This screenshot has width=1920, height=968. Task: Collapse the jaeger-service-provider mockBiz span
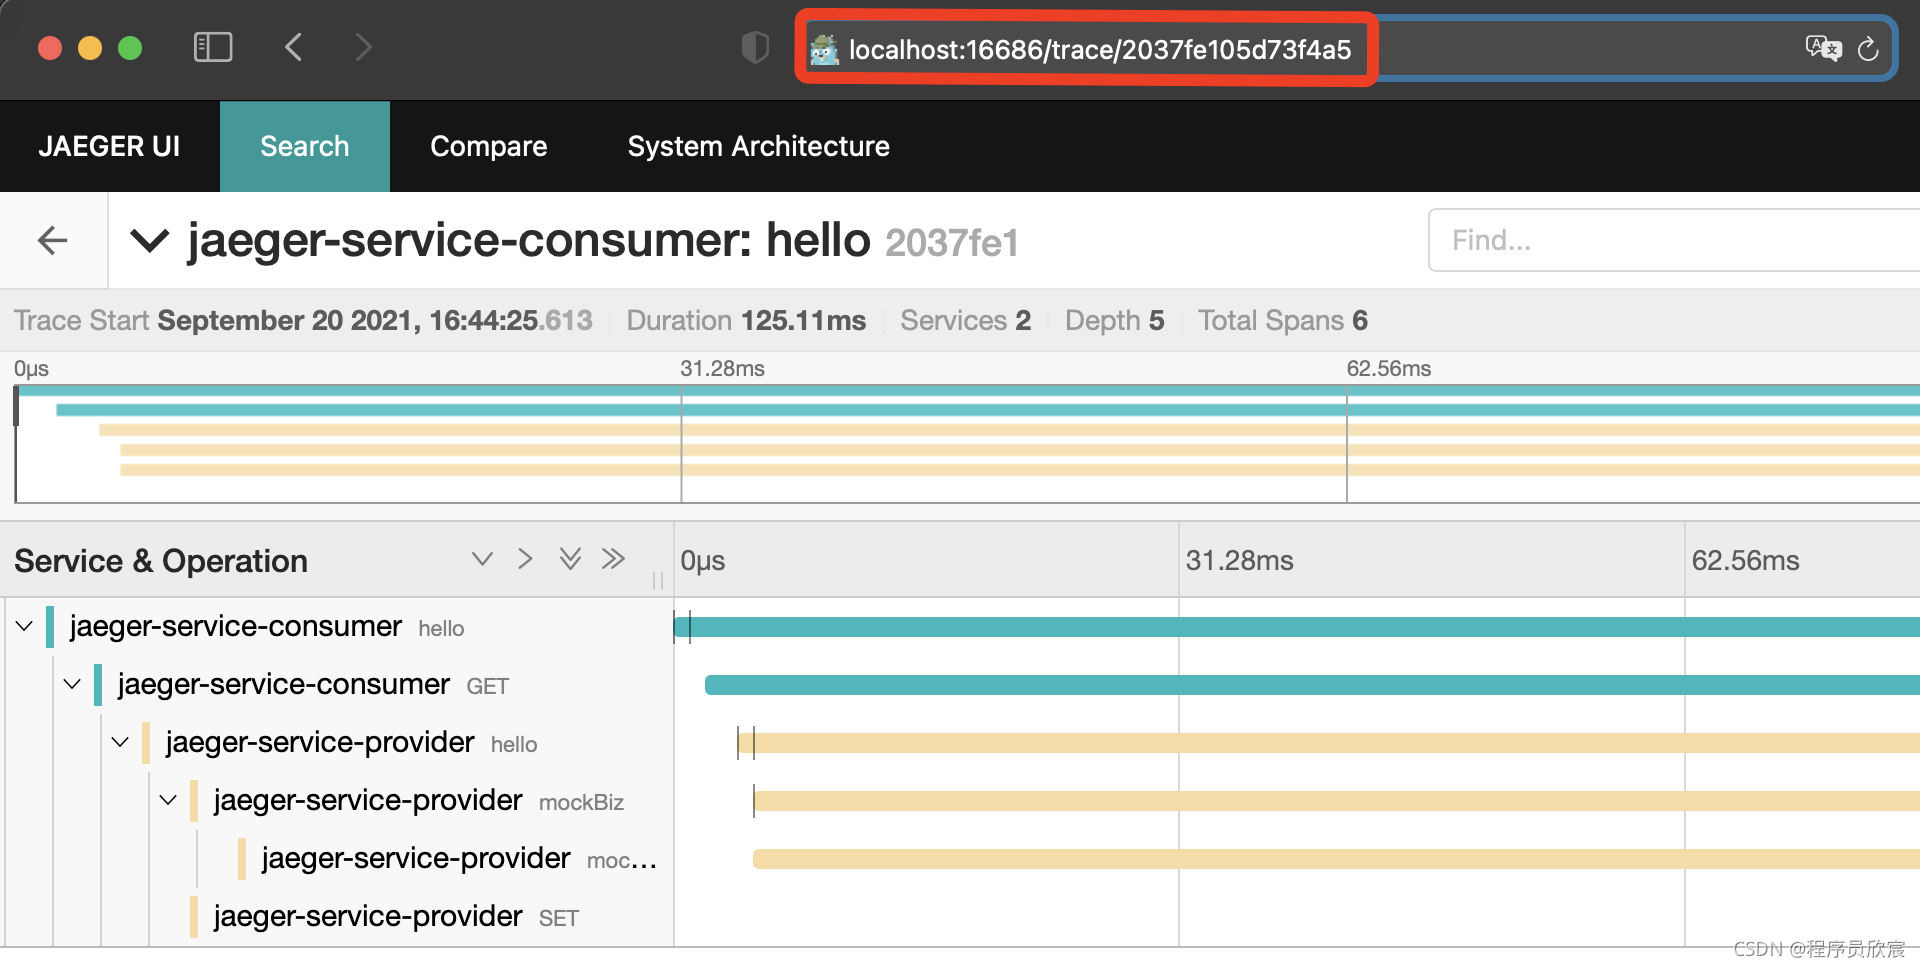[x=168, y=801]
